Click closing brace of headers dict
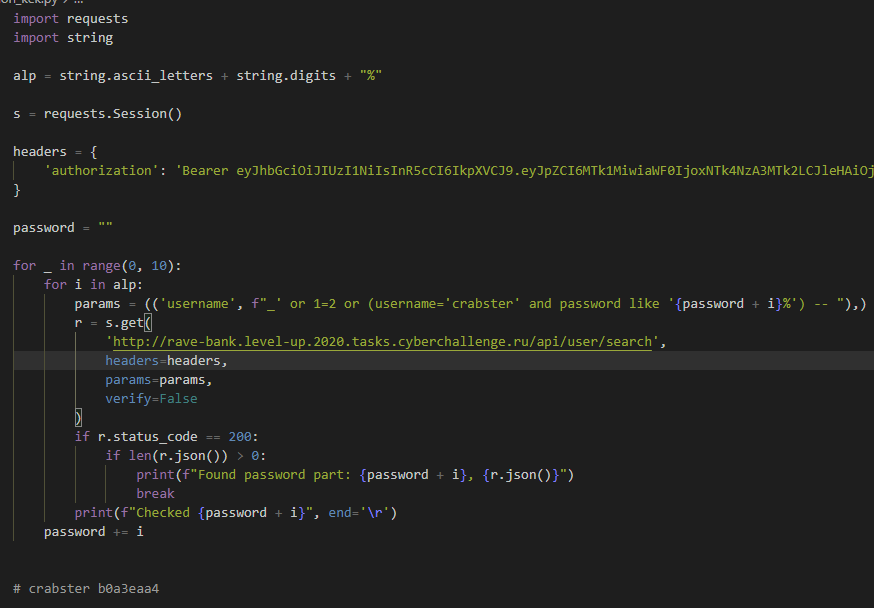 (x=17, y=189)
